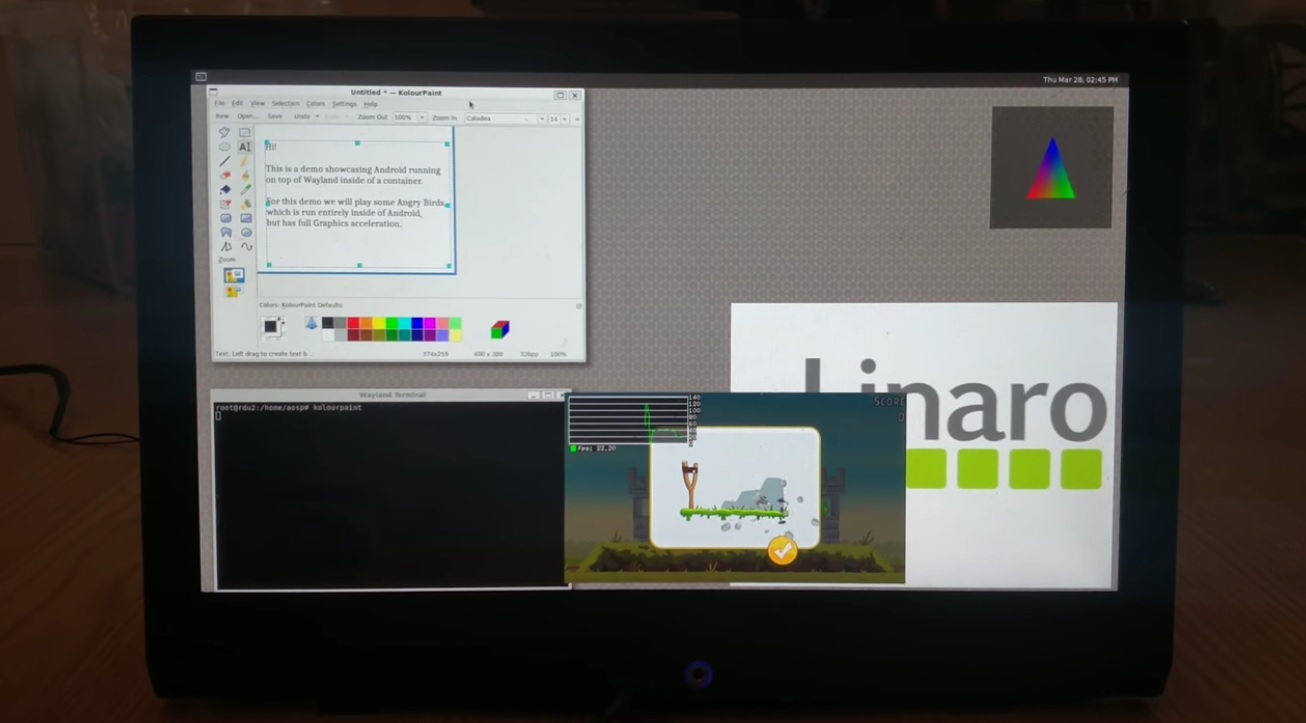Pick the teal palette swatch
Image resolution: width=1306 pixels, height=723 pixels.
[404, 335]
